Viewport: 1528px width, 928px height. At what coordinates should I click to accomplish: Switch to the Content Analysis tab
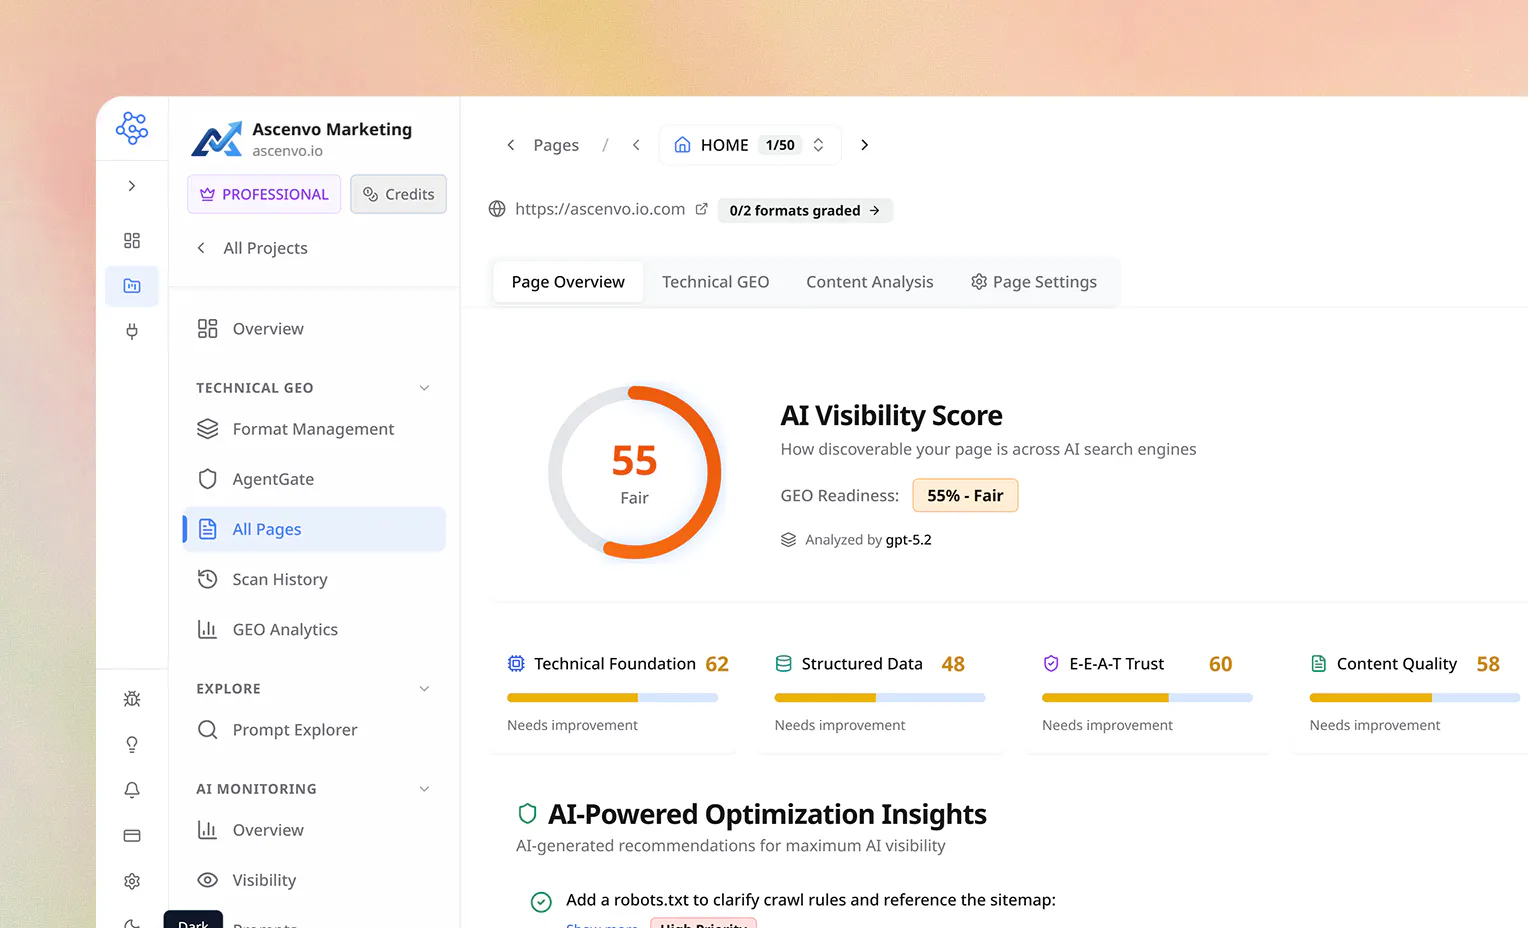click(870, 282)
